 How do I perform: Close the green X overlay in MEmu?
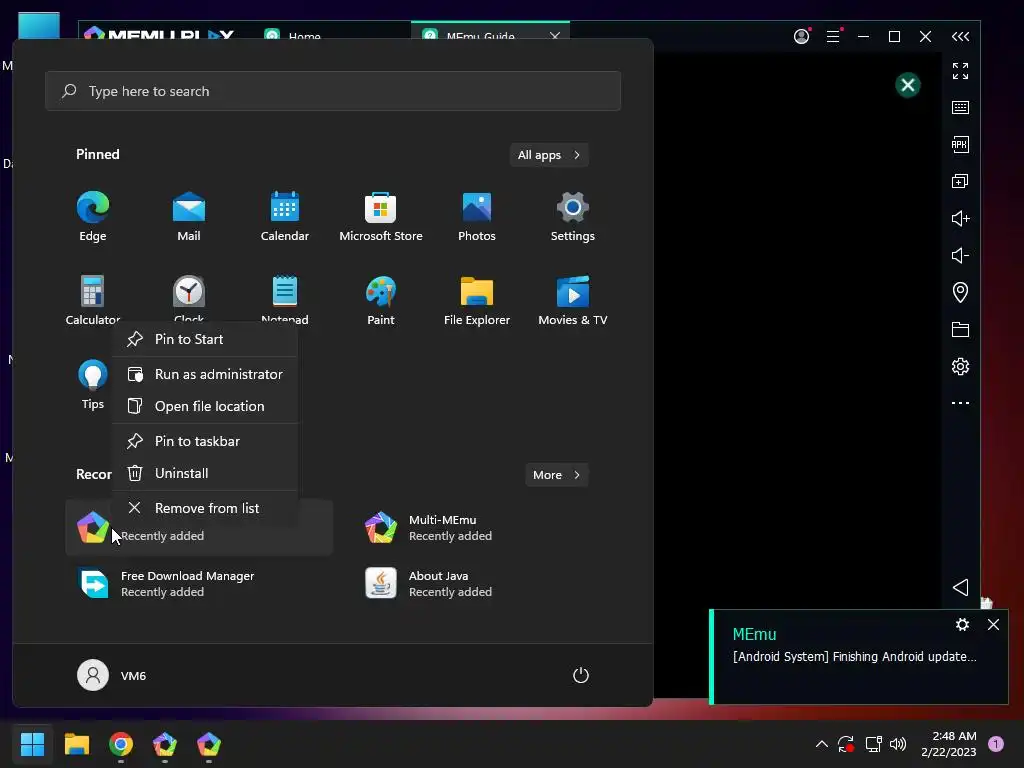point(908,85)
